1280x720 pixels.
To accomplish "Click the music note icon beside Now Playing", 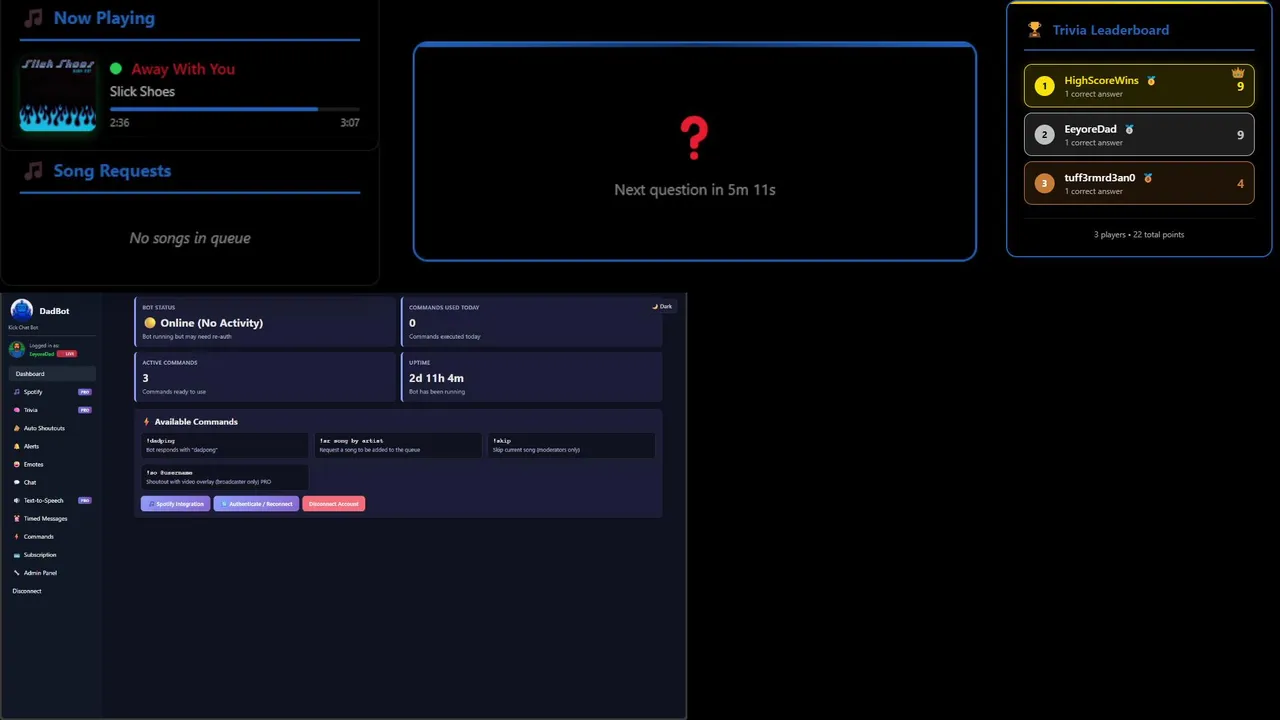I will pyautogui.click(x=34, y=18).
